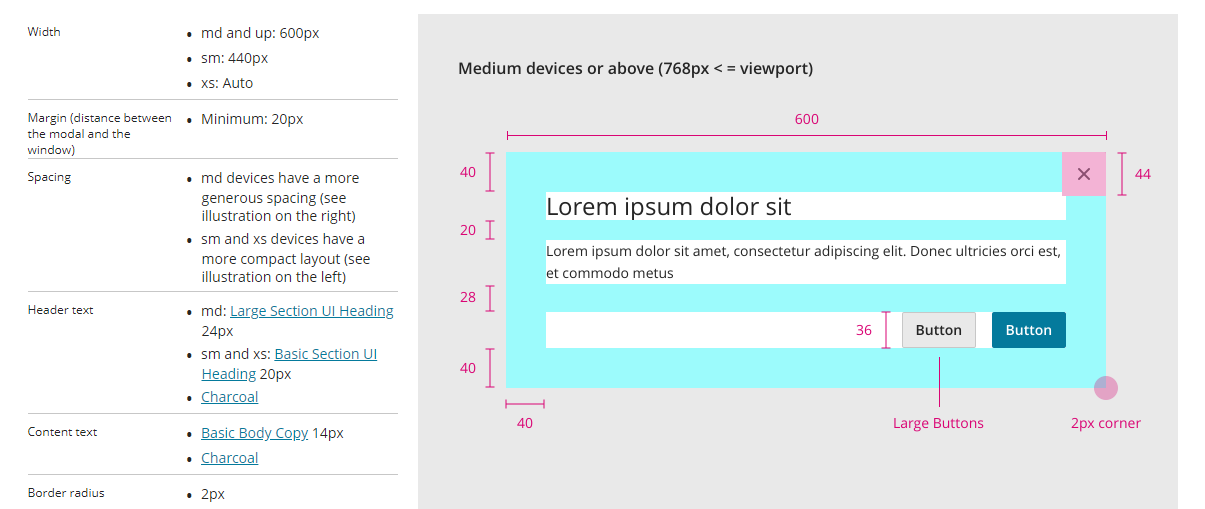Click the Medium devices or above heading
The height and width of the screenshot is (509, 1205).
tap(636, 68)
